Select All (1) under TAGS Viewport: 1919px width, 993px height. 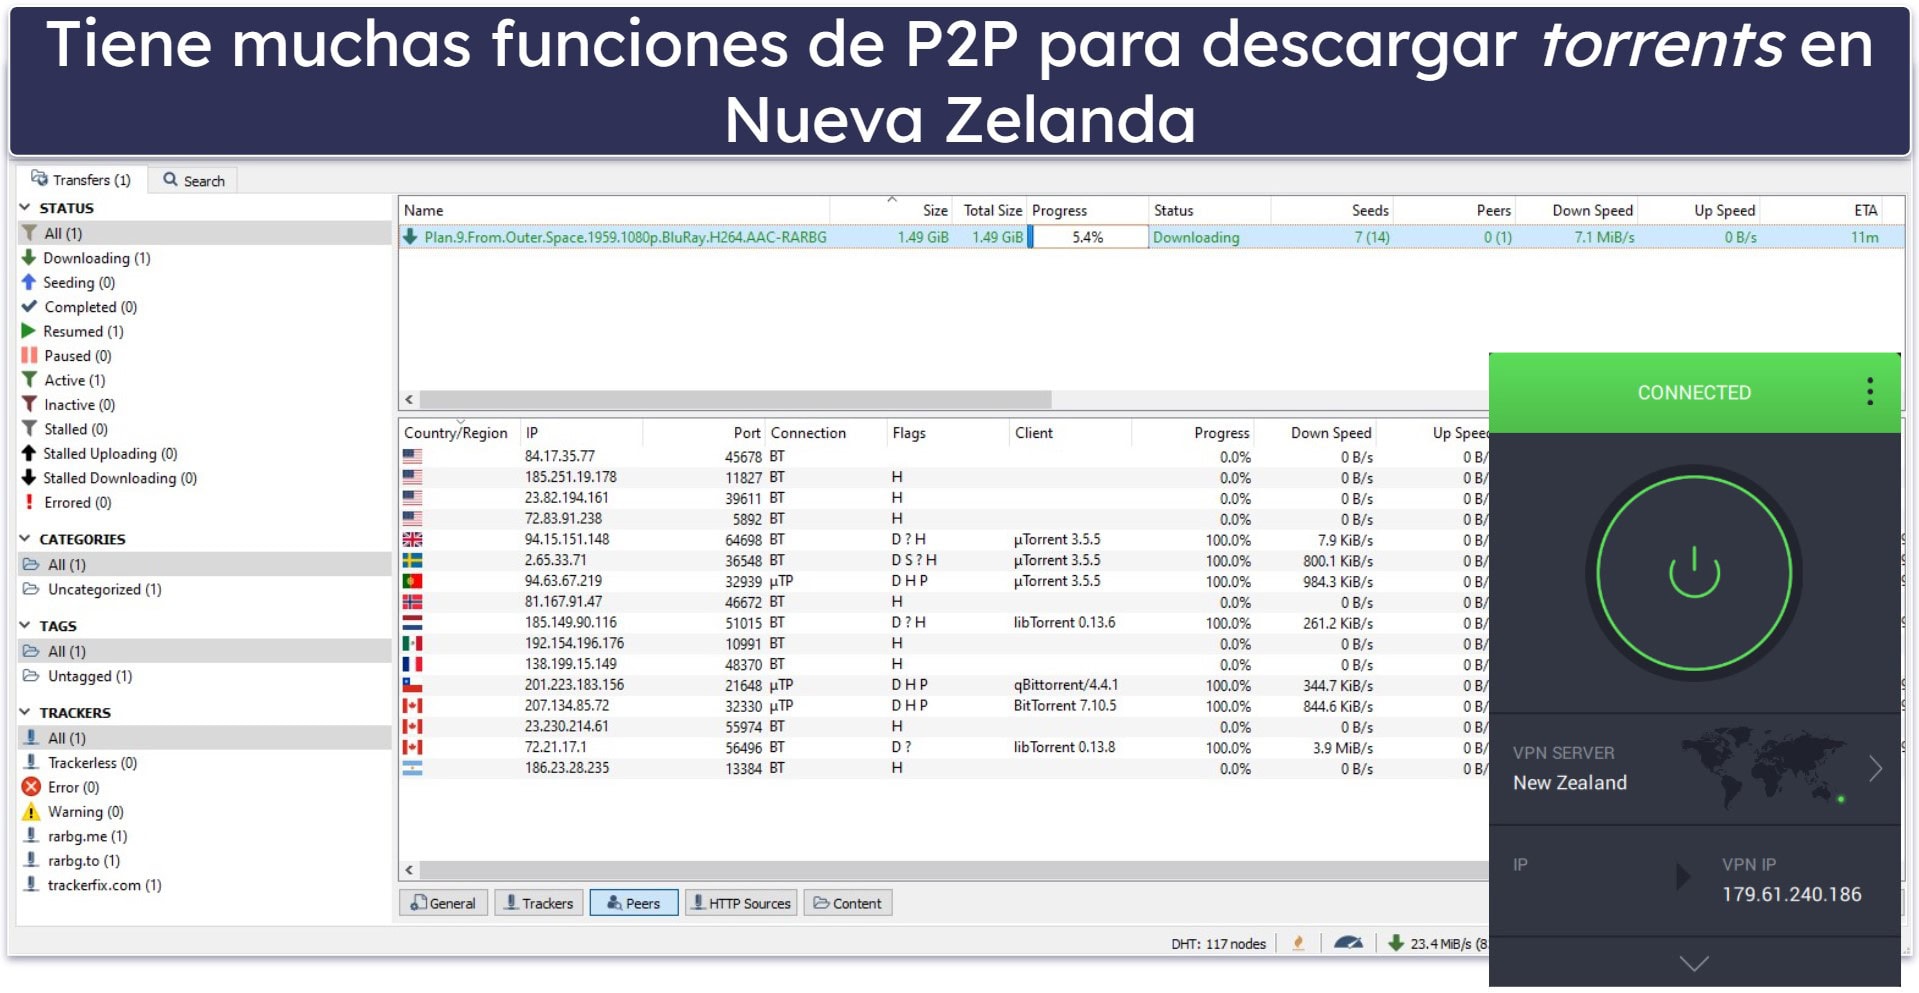(x=205, y=651)
